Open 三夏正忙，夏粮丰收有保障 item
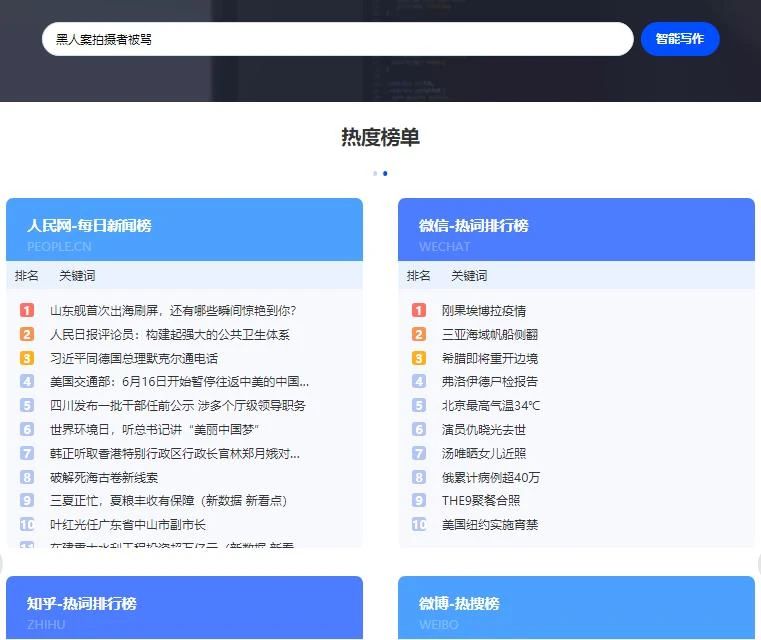Image resolution: width=761 pixels, height=640 pixels. pos(168,501)
